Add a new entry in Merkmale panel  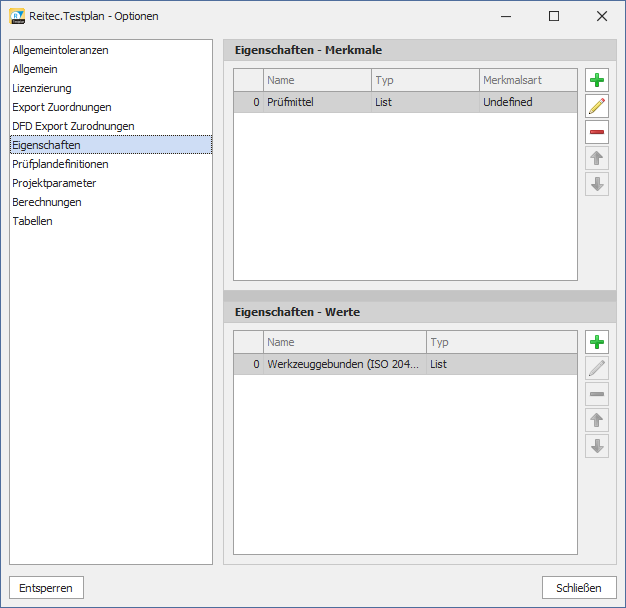pos(597,80)
